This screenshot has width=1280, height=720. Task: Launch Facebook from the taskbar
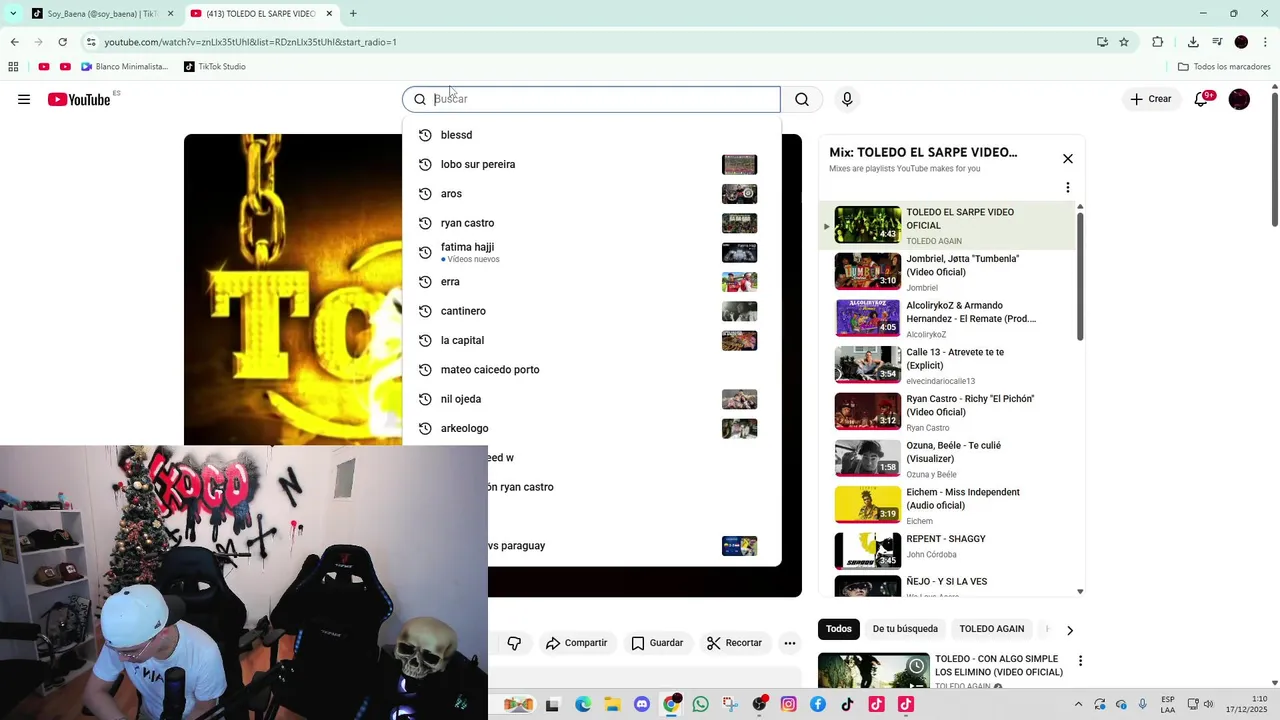click(x=818, y=704)
